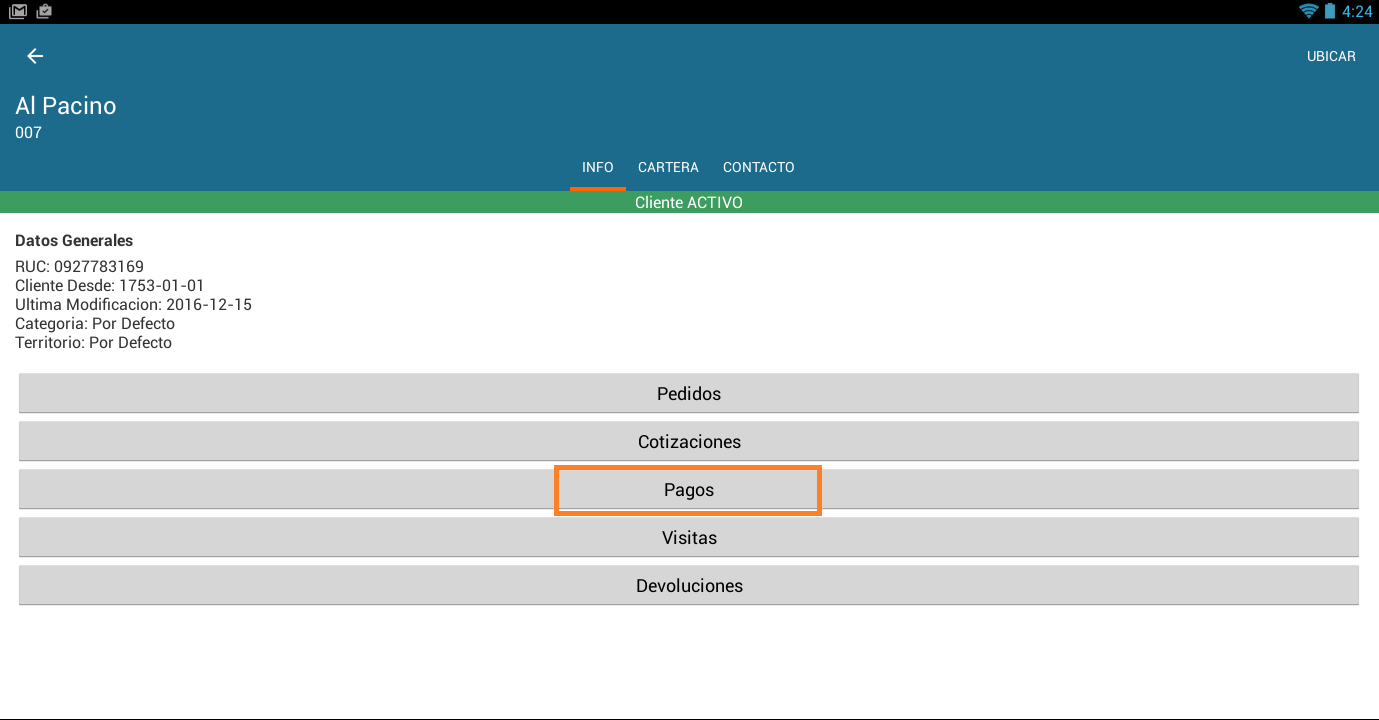Select the RUC: 0927783169 line

(x=80, y=267)
